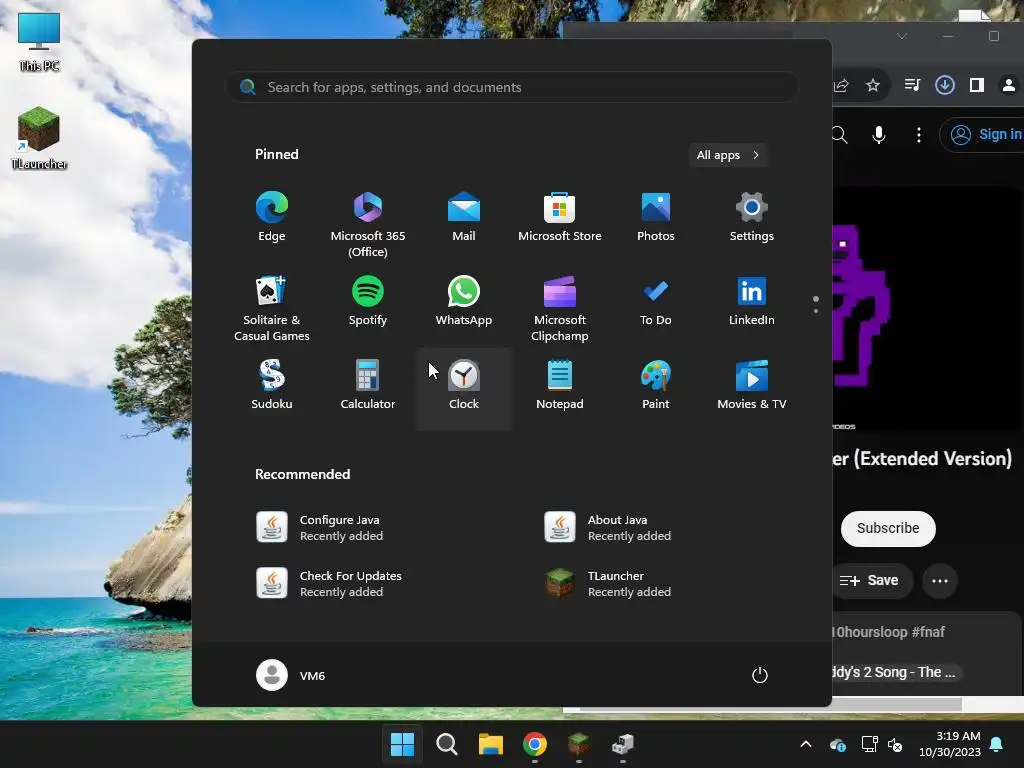Open more video actions menu
Screen dimensions: 1024x768
coord(940,581)
